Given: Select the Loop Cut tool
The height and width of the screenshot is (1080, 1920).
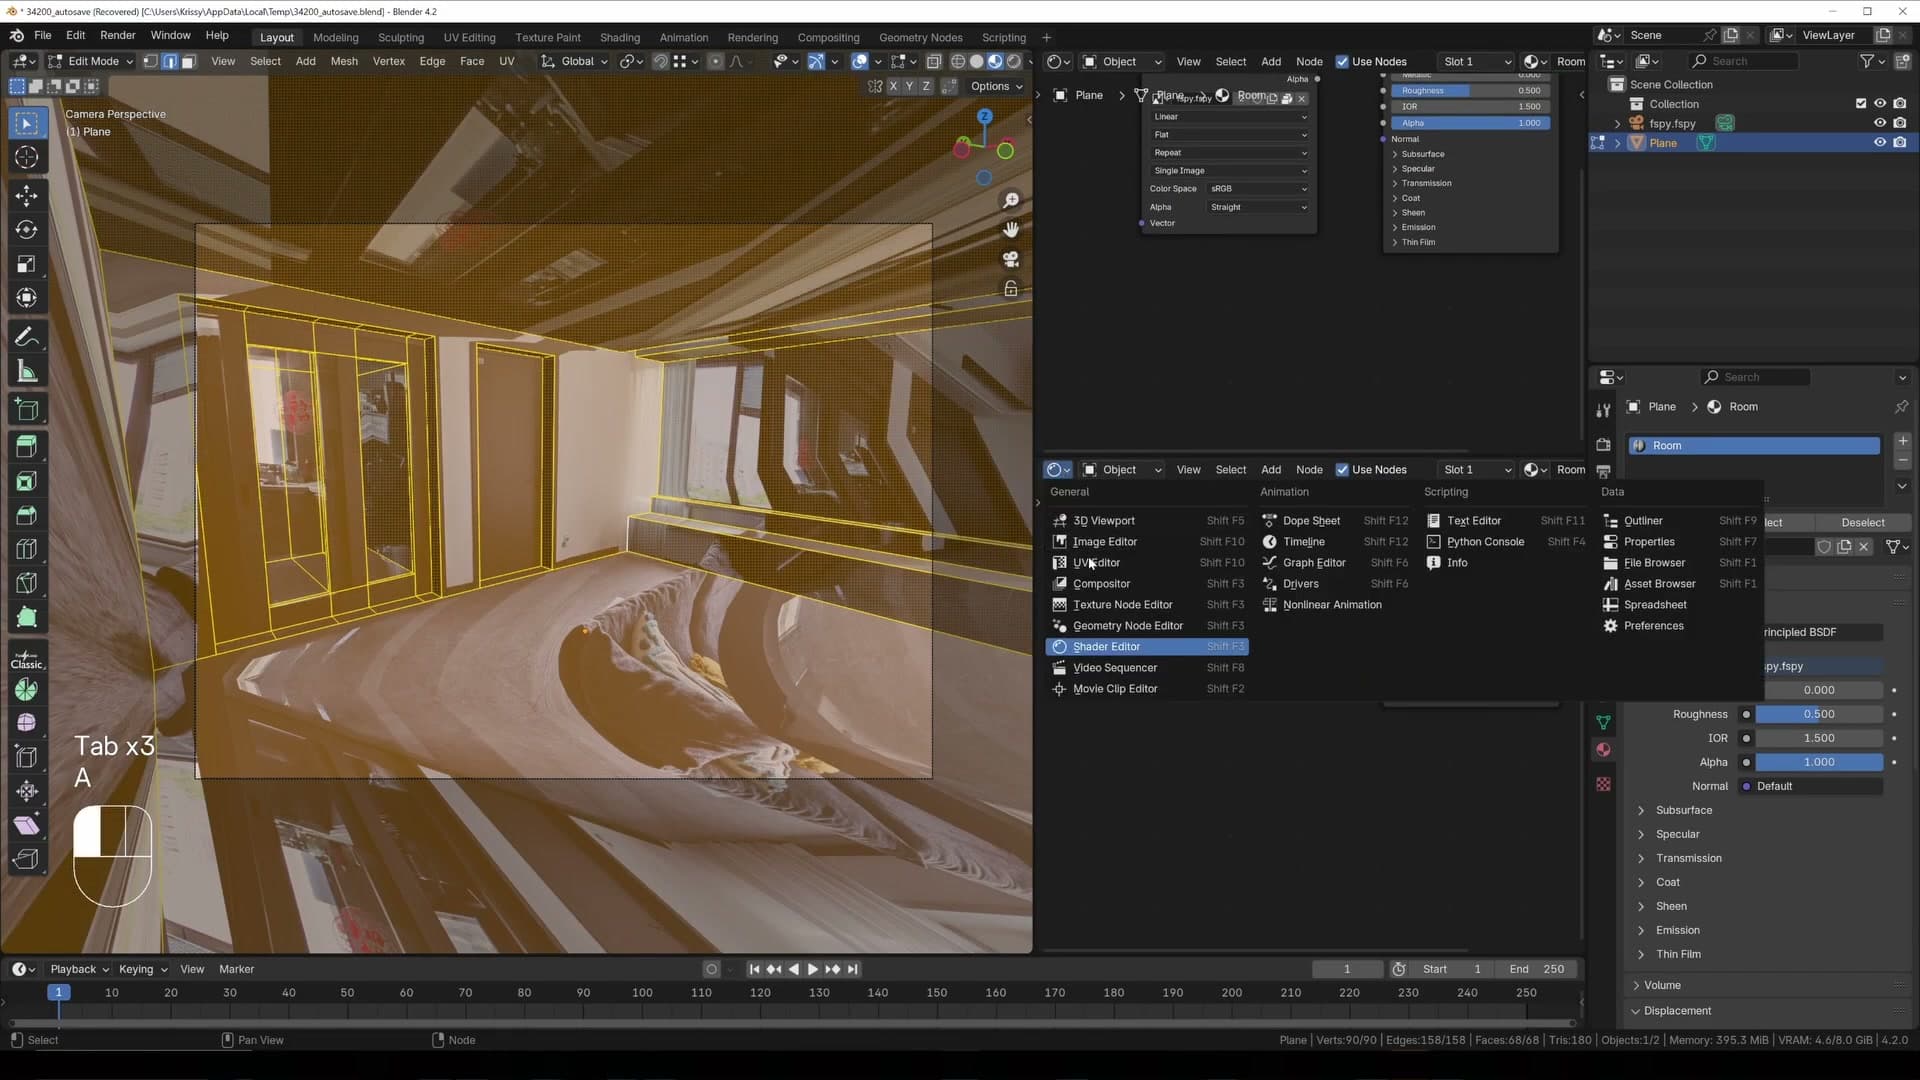Looking at the screenshot, I should [x=27, y=550].
